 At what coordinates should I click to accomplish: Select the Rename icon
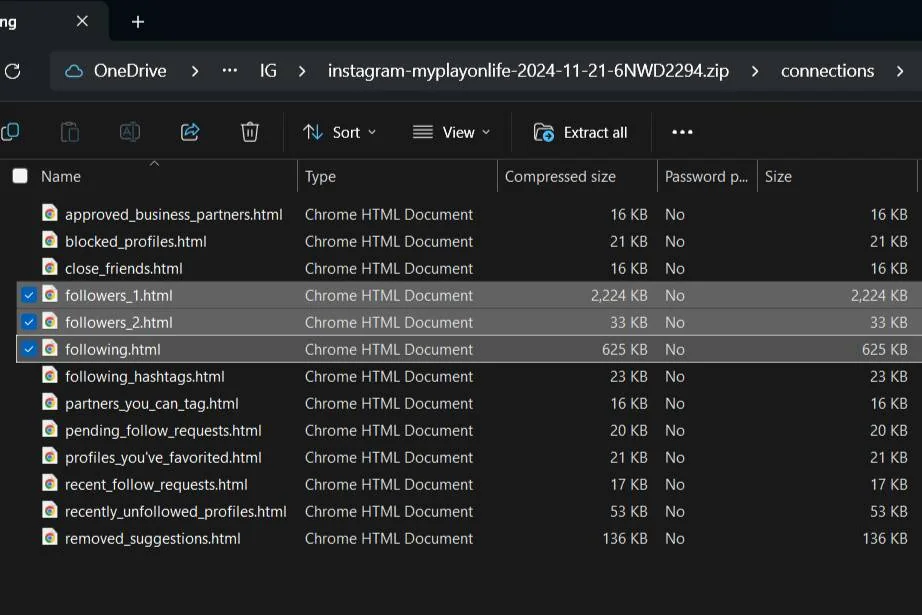[x=129, y=131]
